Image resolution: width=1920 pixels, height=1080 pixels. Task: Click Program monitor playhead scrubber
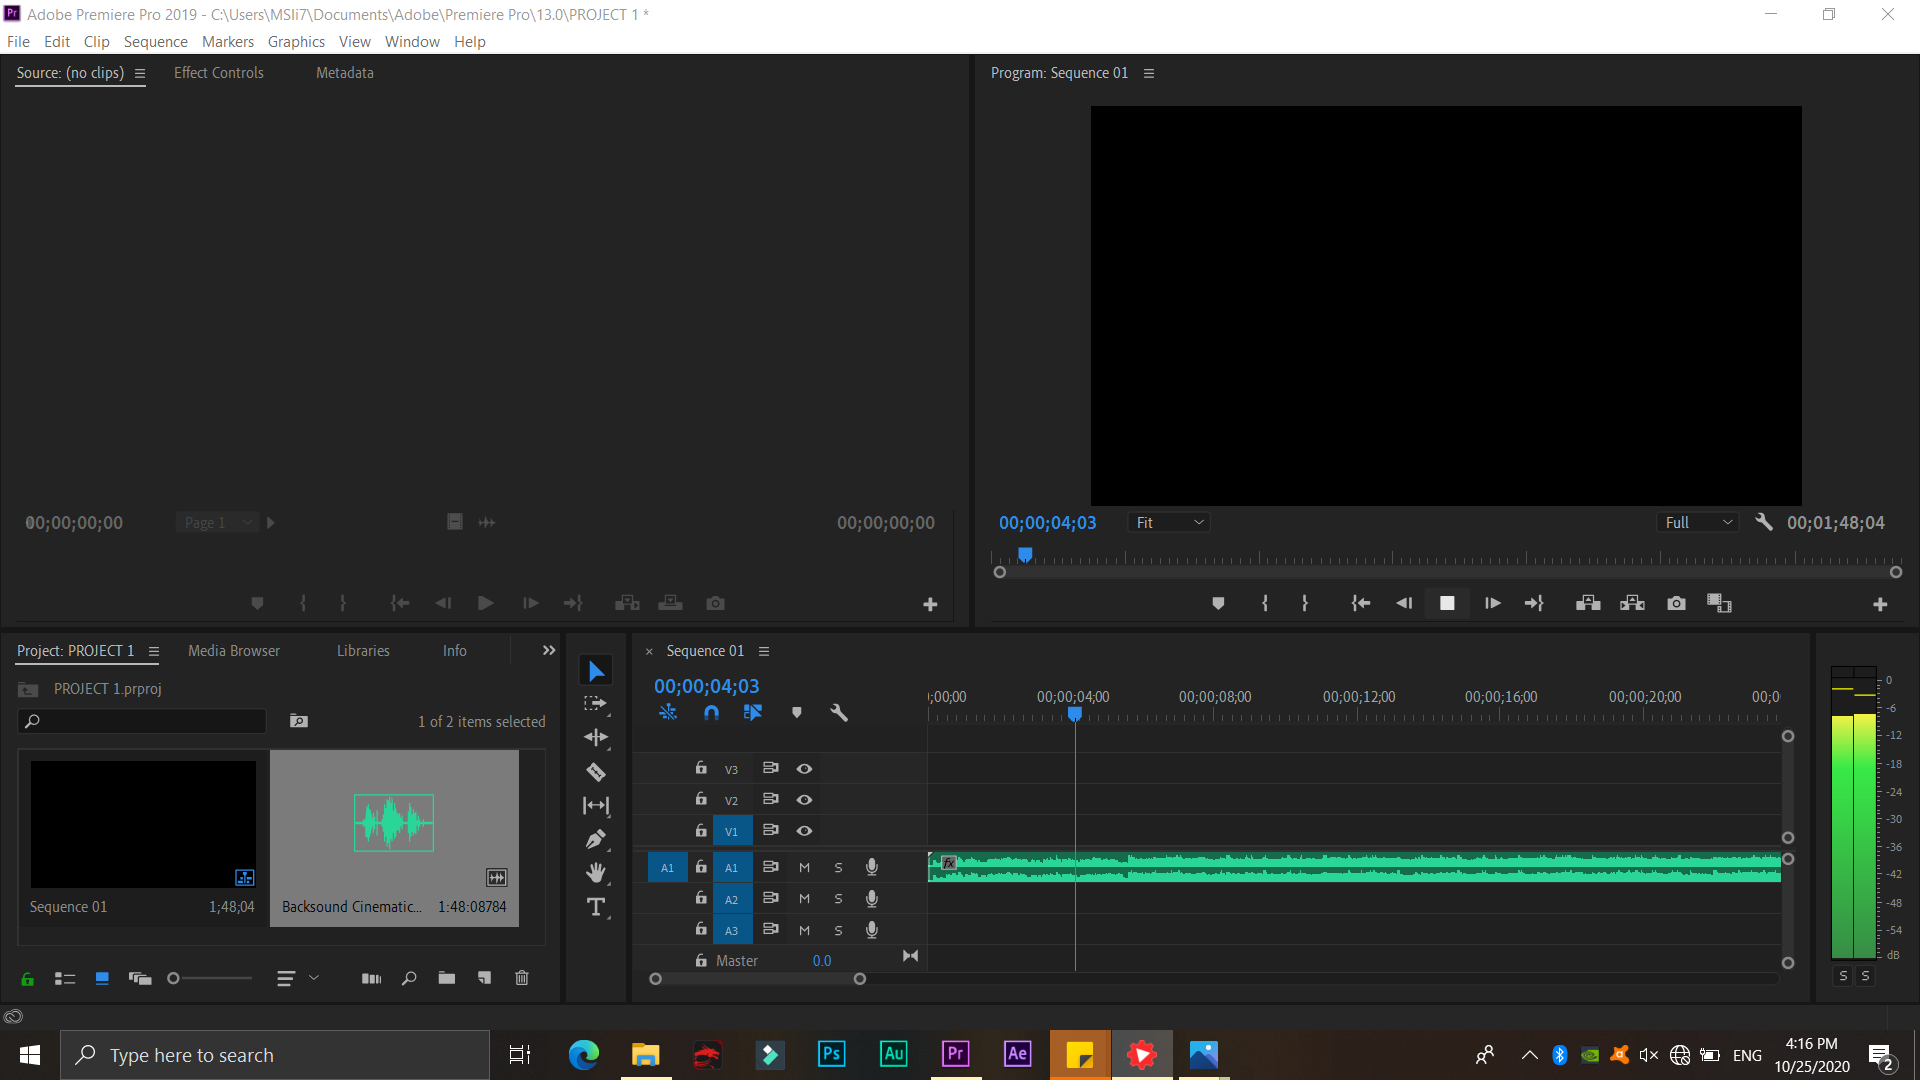coord(1025,554)
